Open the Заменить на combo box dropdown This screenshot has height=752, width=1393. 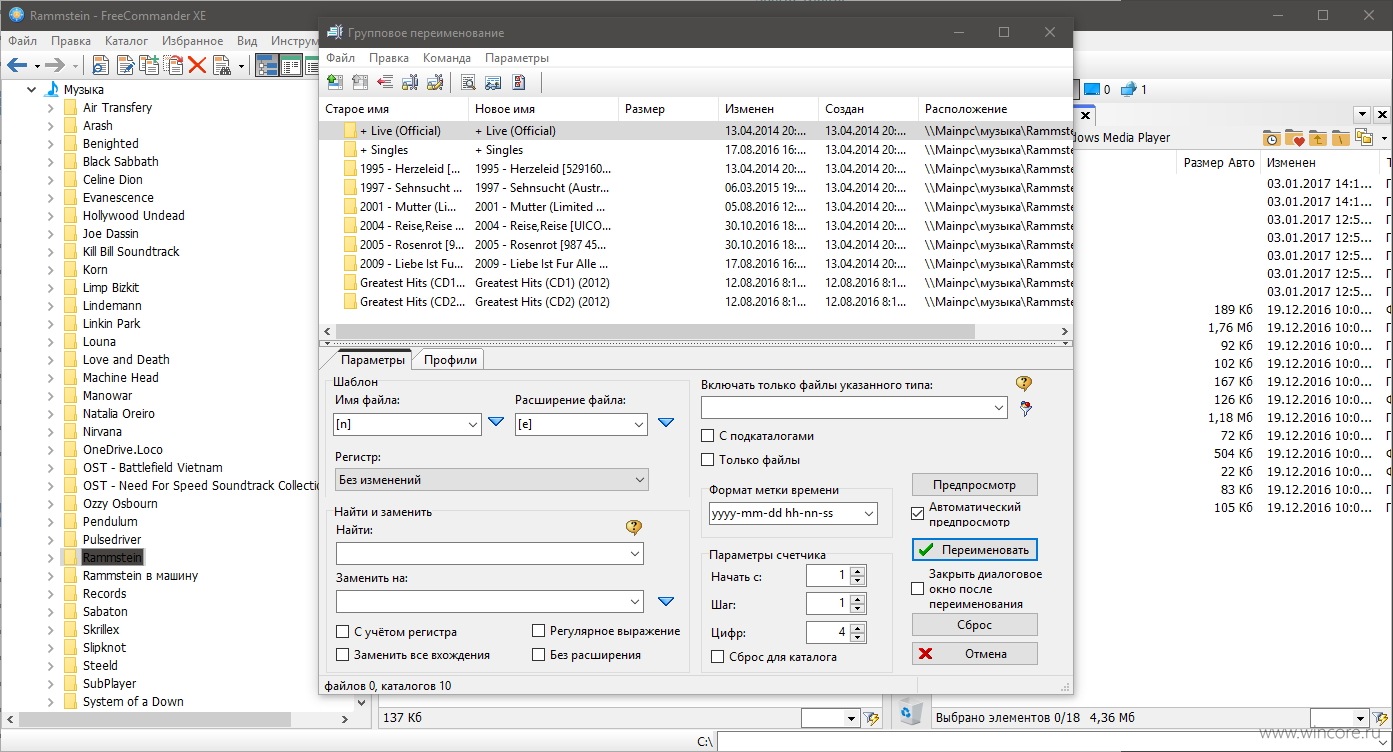pos(635,601)
